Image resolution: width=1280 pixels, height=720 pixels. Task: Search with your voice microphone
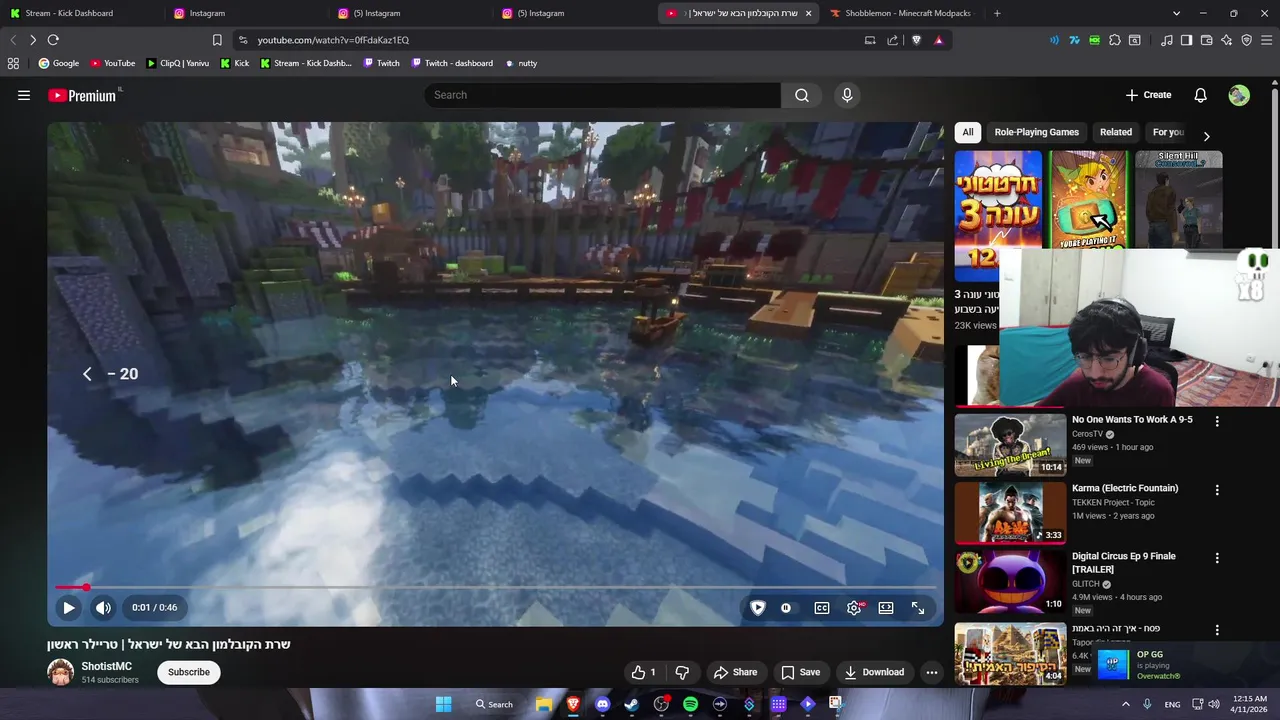click(847, 95)
